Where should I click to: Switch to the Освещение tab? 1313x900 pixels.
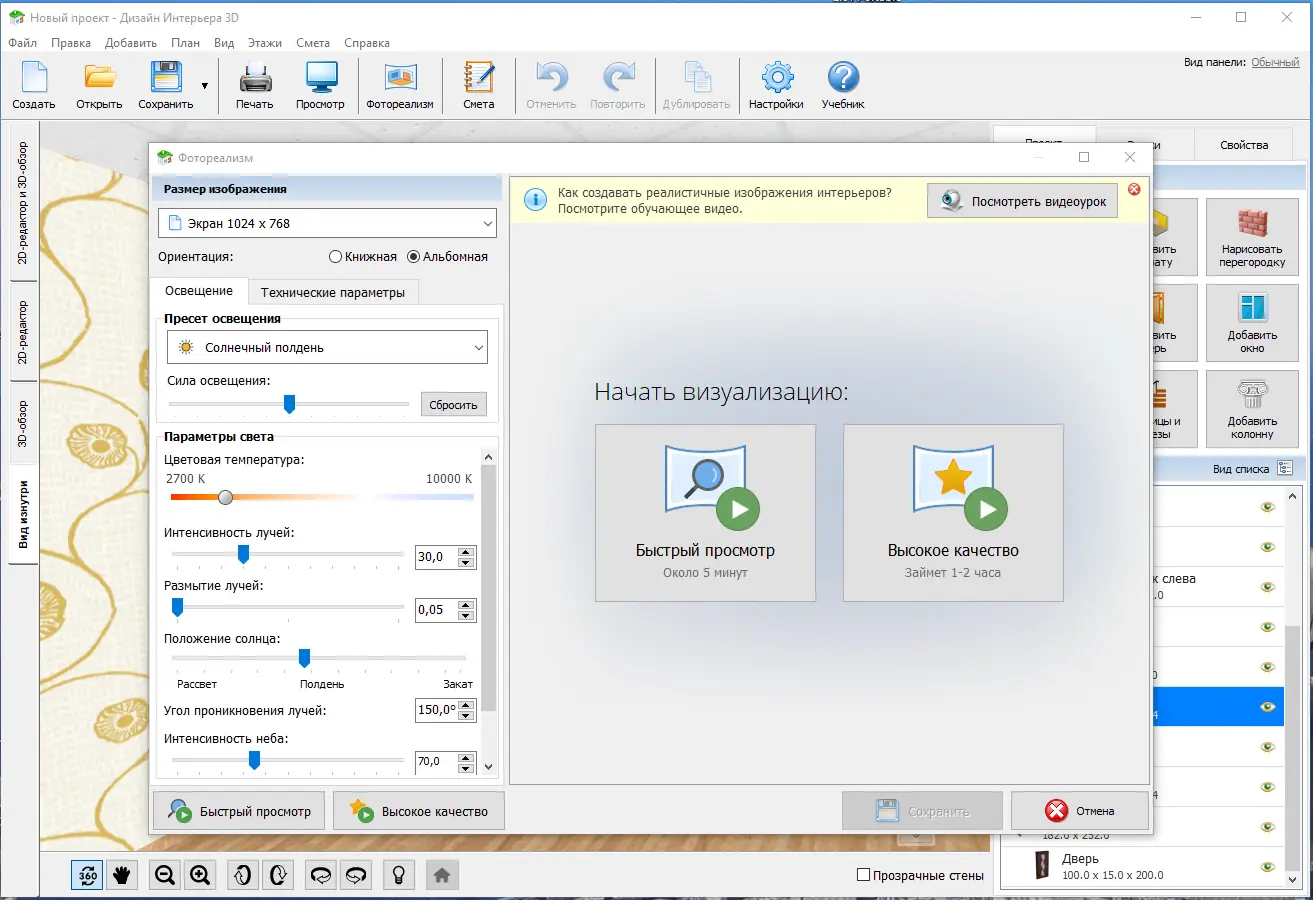click(199, 291)
